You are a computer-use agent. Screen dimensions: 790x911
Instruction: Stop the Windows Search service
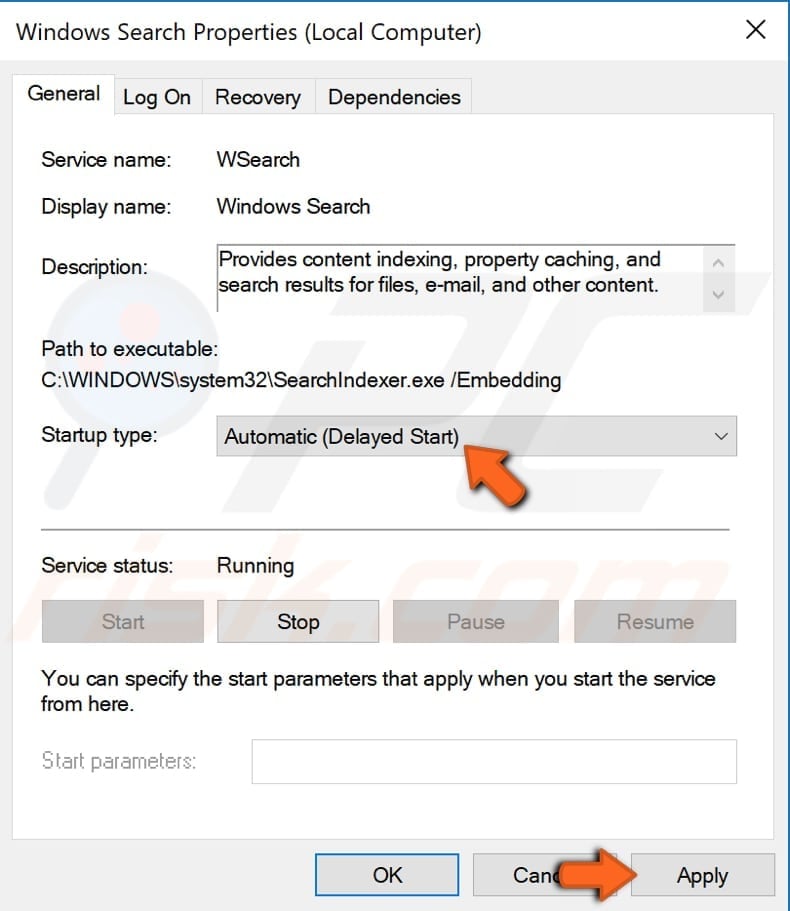click(x=297, y=621)
